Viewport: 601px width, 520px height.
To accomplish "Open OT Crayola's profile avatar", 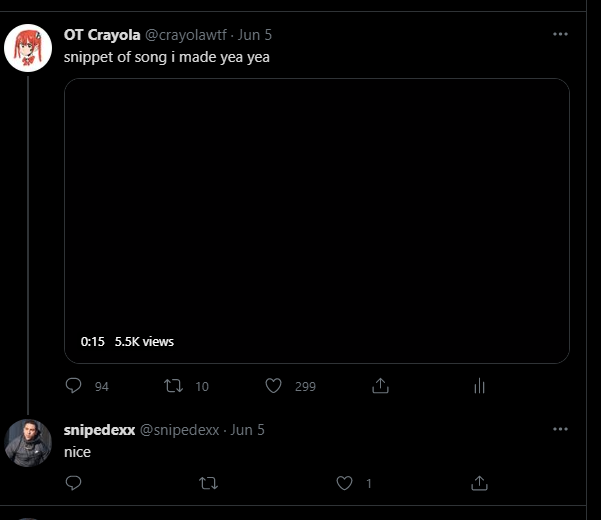I will 29,48.
